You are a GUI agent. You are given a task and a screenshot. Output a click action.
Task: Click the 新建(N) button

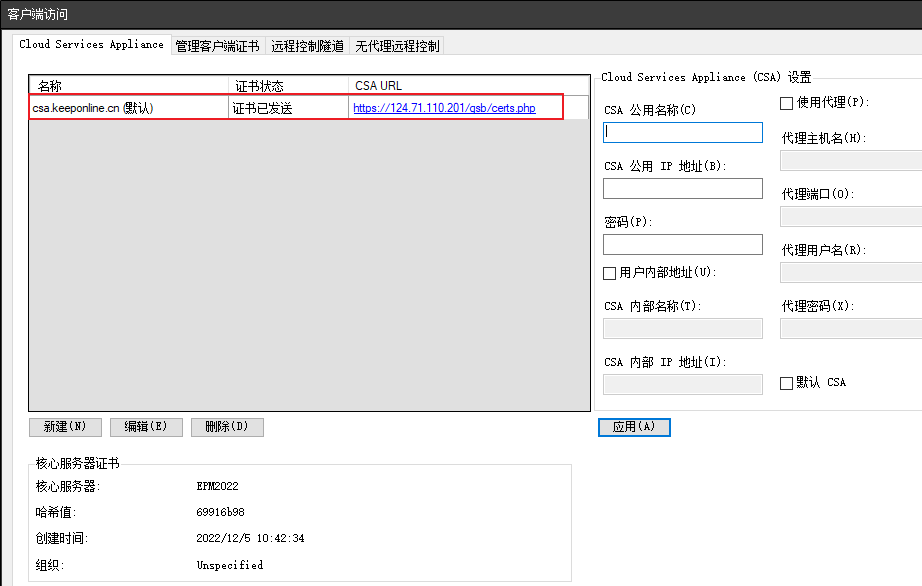pos(64,426)
